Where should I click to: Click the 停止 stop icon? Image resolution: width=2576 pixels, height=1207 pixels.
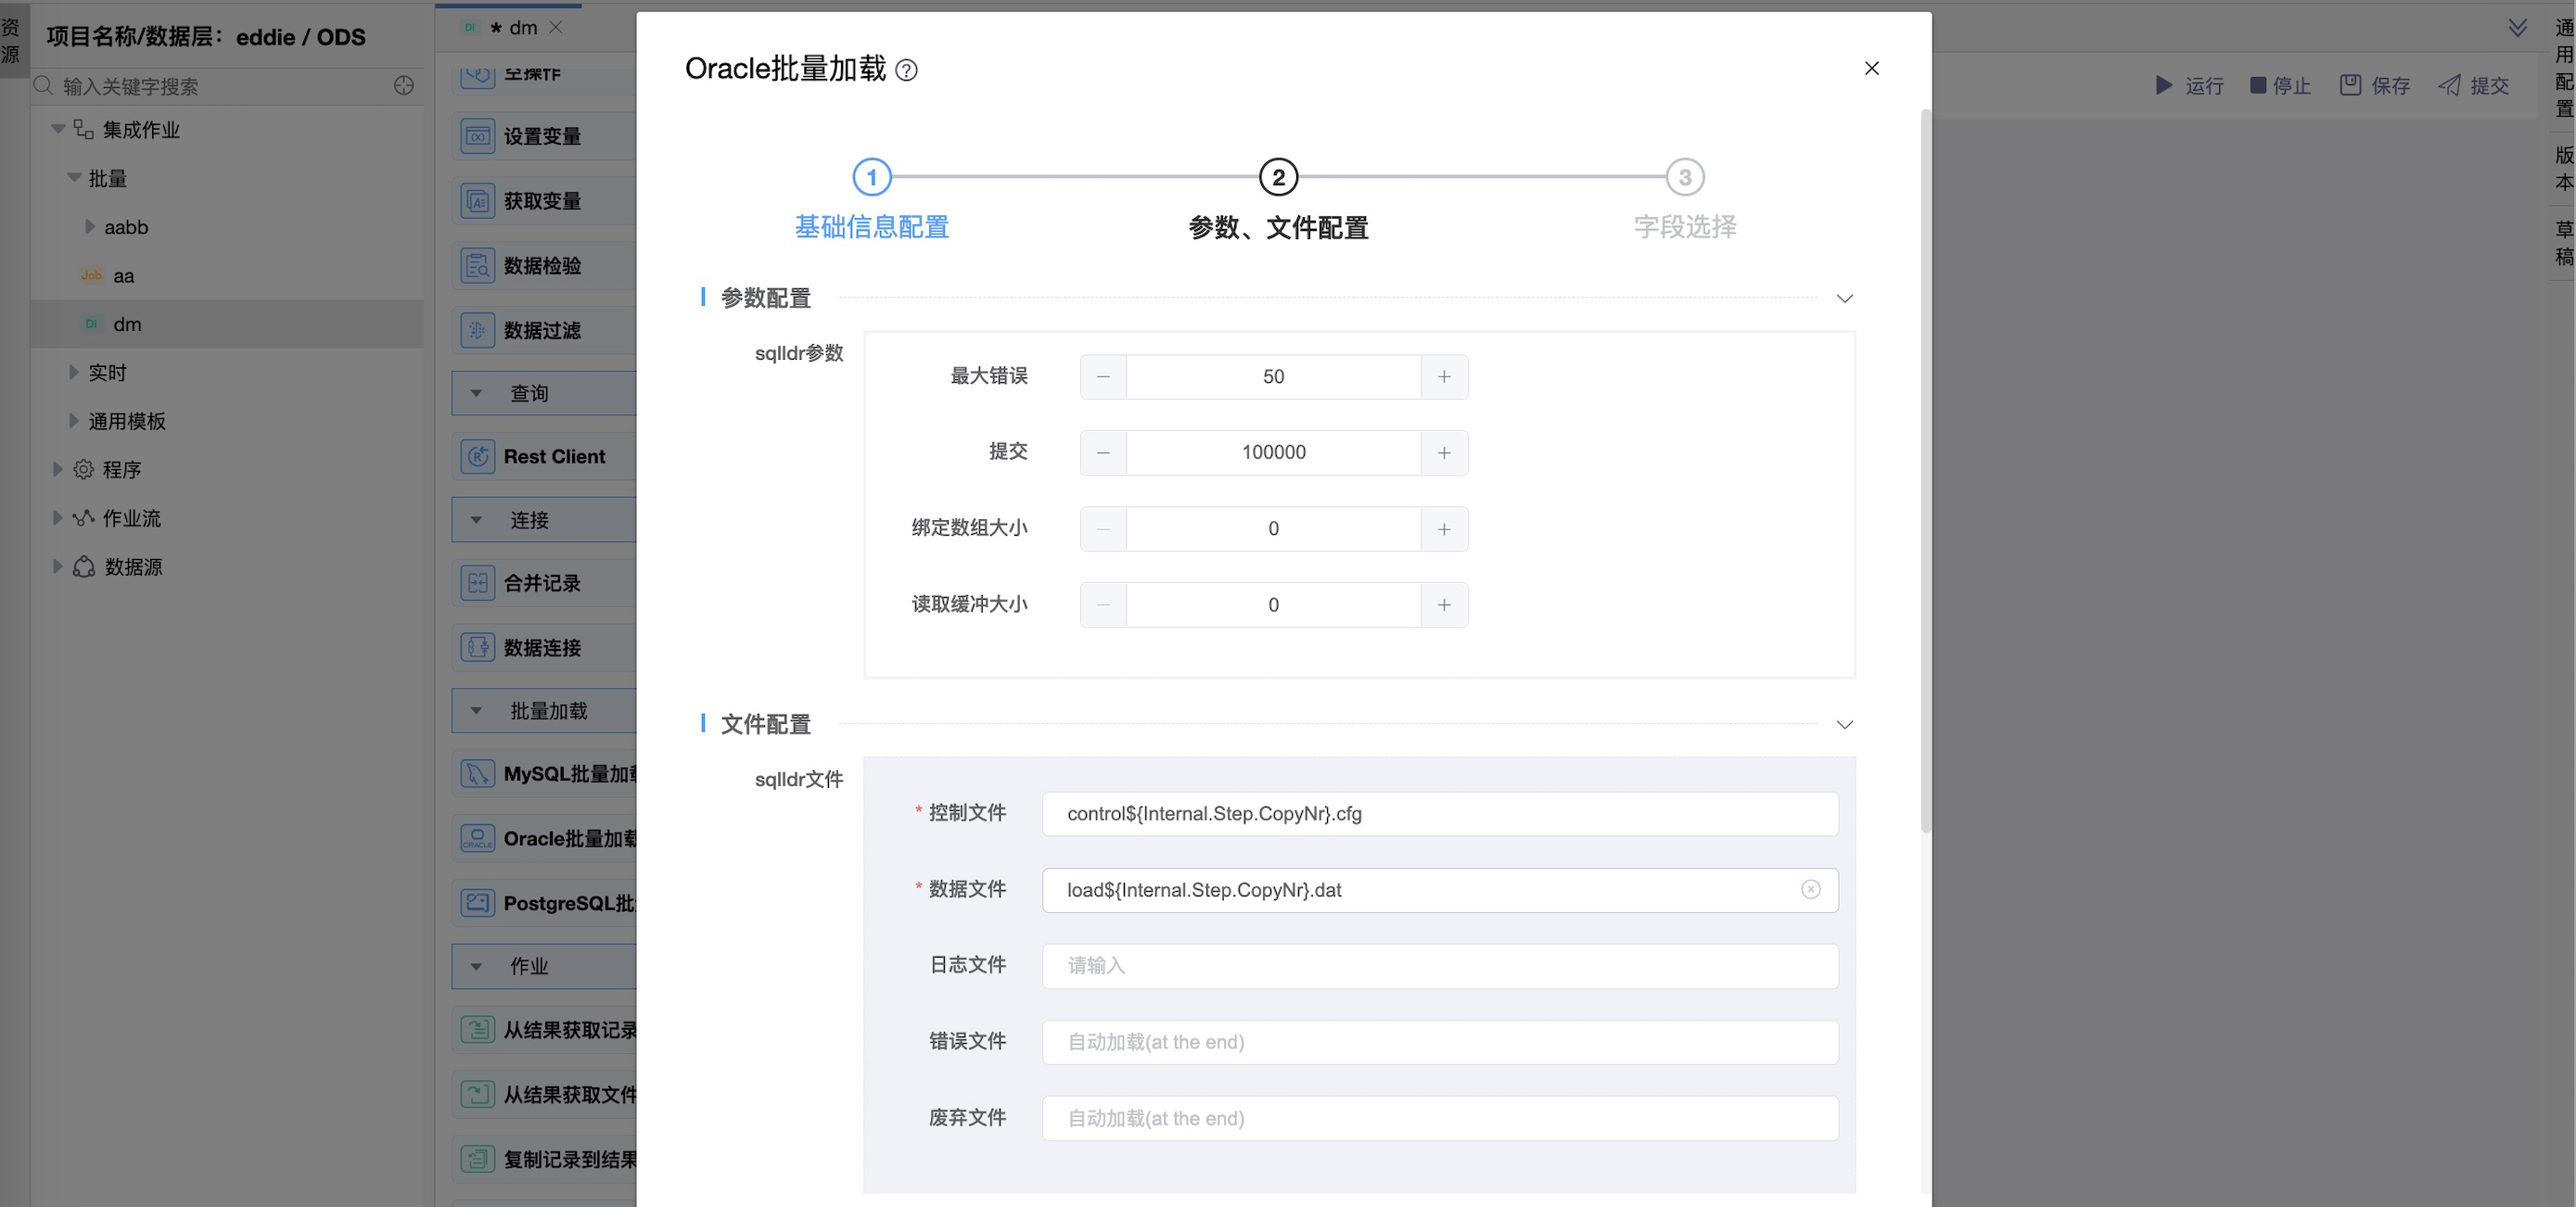click(x=2257, y=85)
